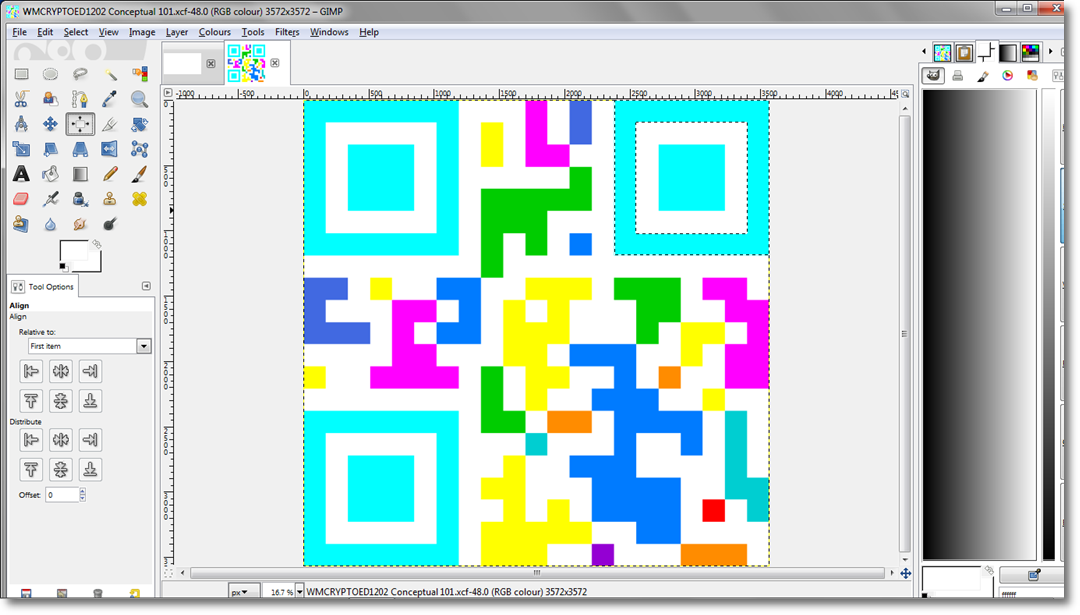Select the Ink tool

(x=80, y=199)
